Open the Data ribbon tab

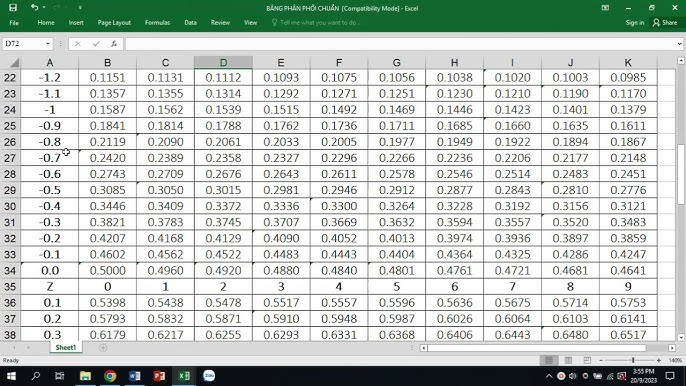190,23
